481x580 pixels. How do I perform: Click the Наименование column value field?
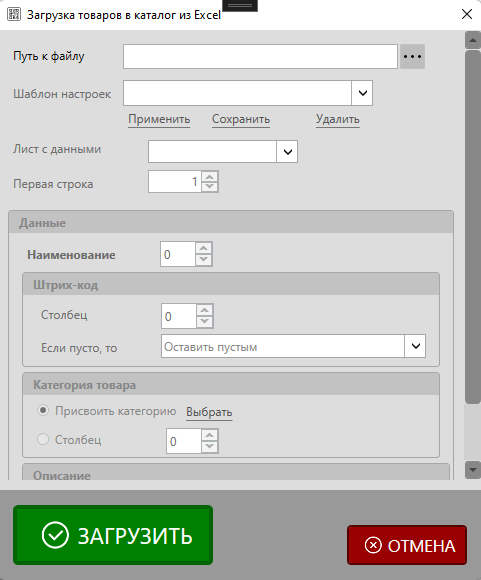pos(178,254)
